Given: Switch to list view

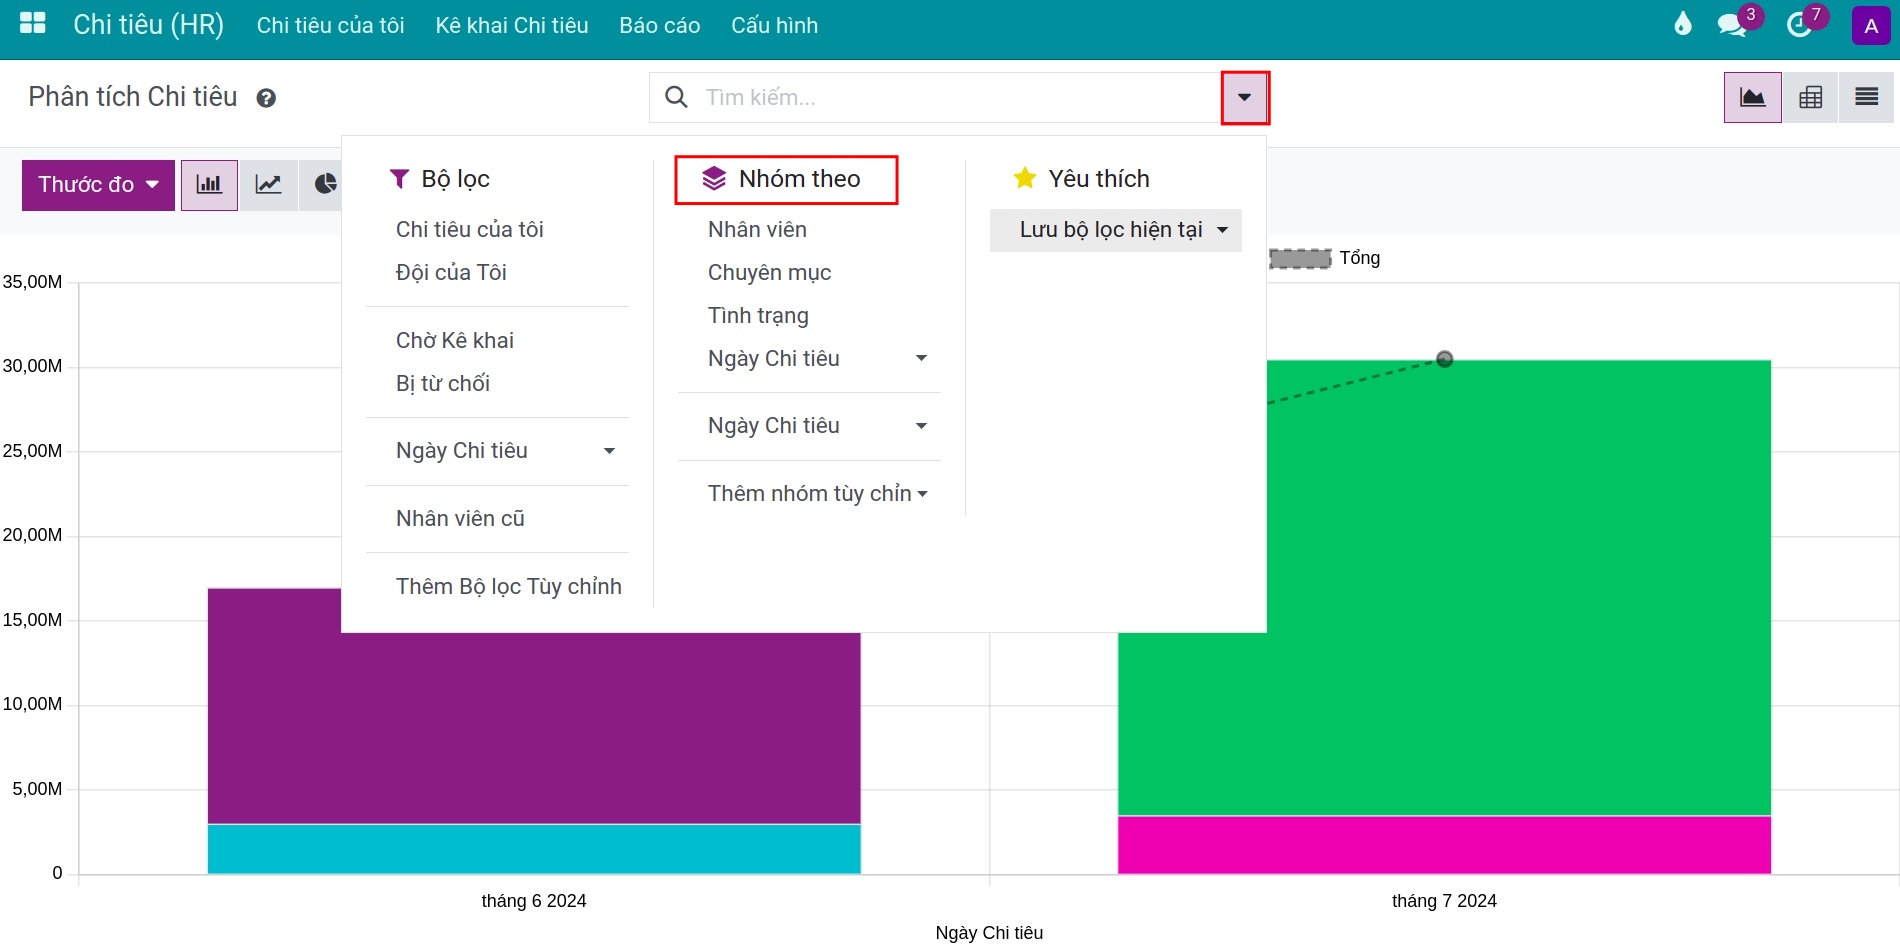Looking at the screenshot, I should tap(1866, 97).
